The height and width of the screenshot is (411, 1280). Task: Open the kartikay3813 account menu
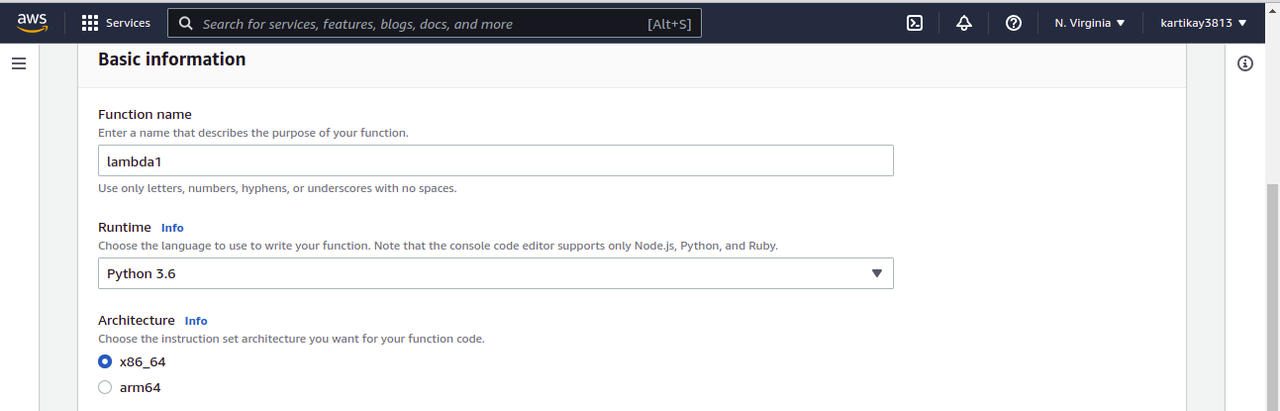(1203, 23)
